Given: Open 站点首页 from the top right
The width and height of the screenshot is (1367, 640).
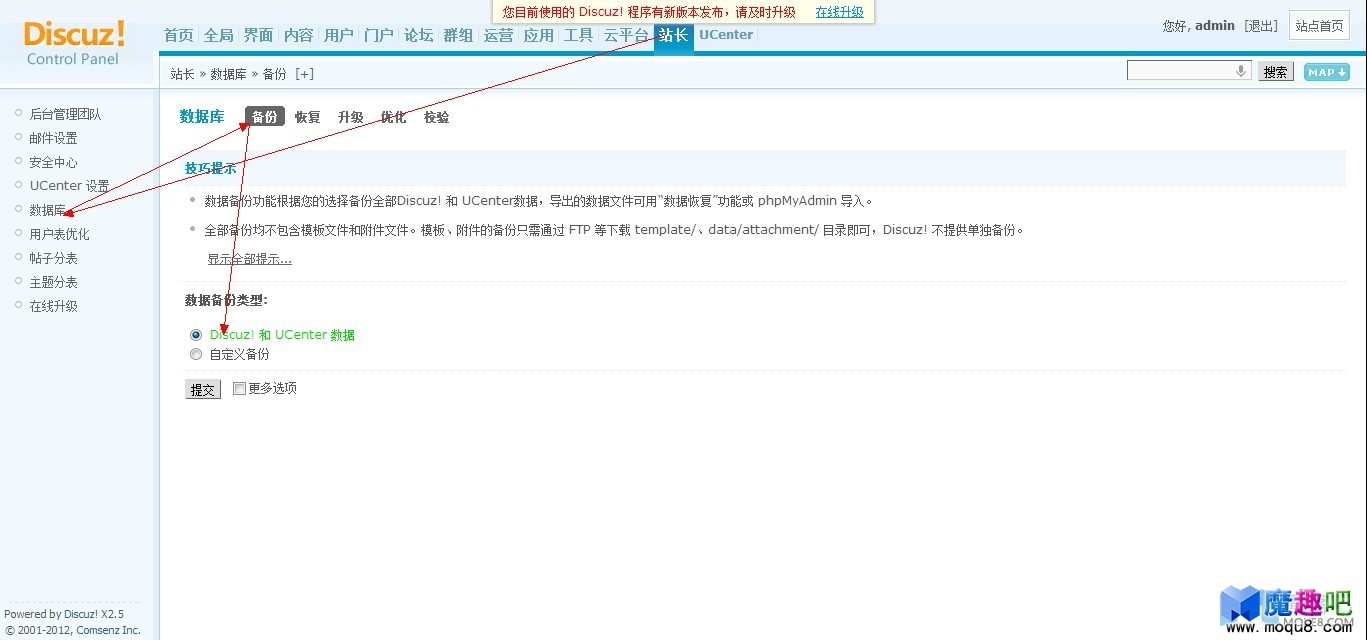Looking at the screenshot, I should [x=1320, y=26].
